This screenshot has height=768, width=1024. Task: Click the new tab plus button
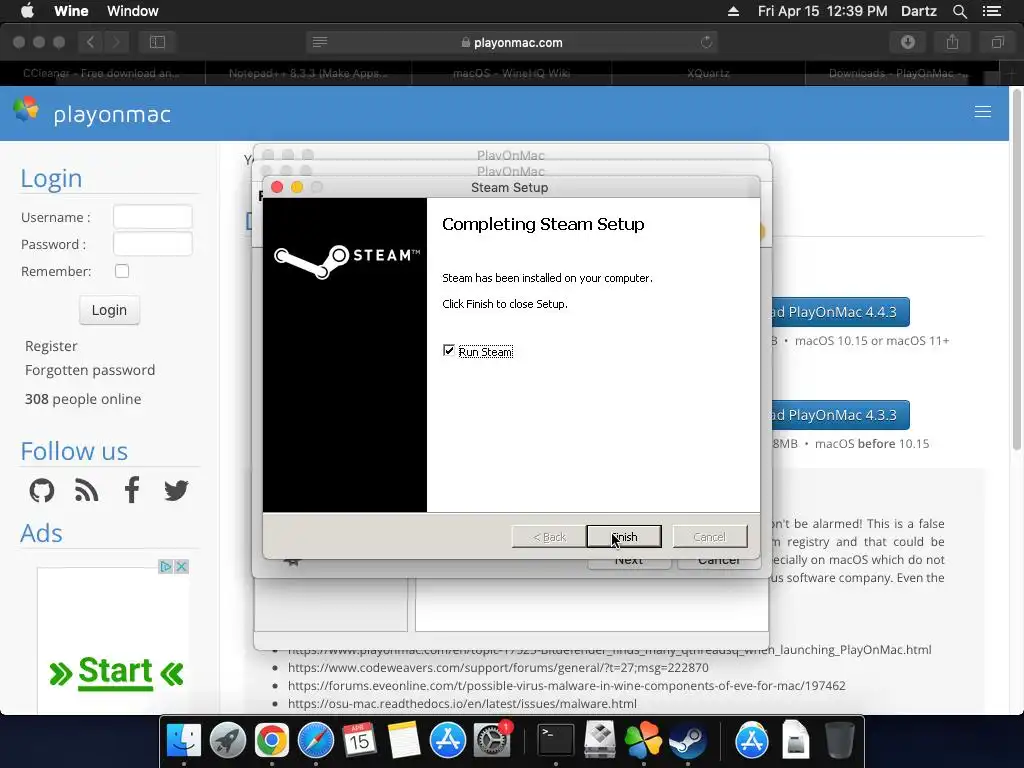(1011, 73)
